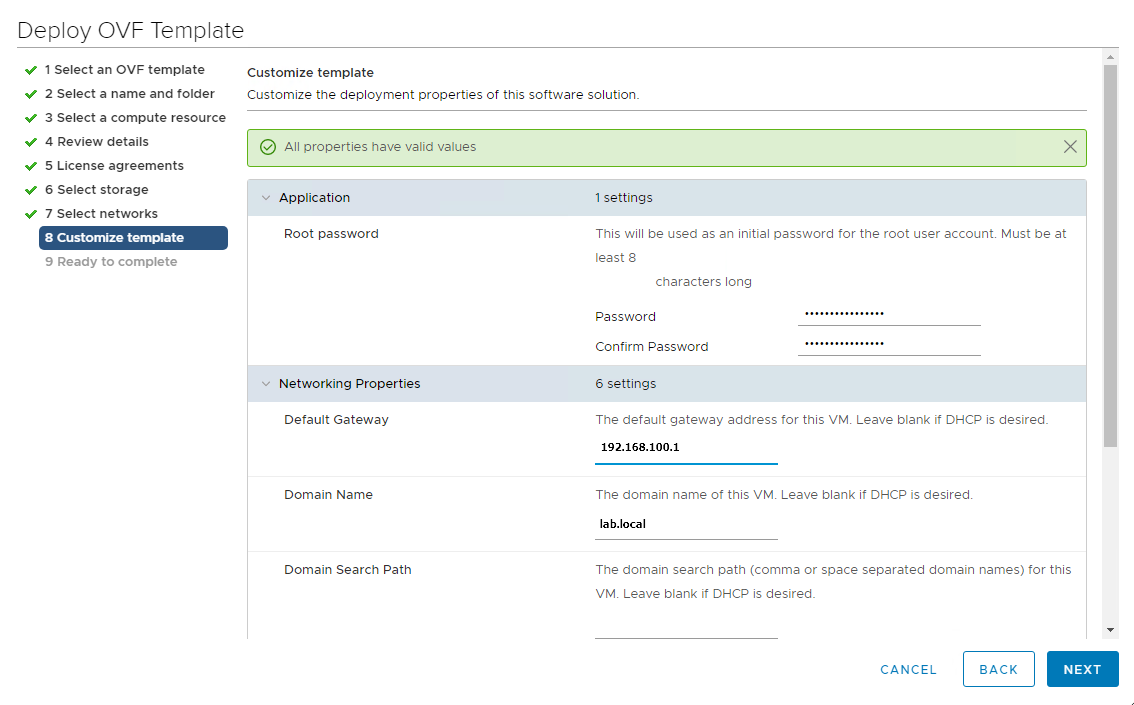Screen dimensions: 1134x705
Task: Click checkmark beside Select storage step
Action: pyautogui.click(x=31, y=190)
